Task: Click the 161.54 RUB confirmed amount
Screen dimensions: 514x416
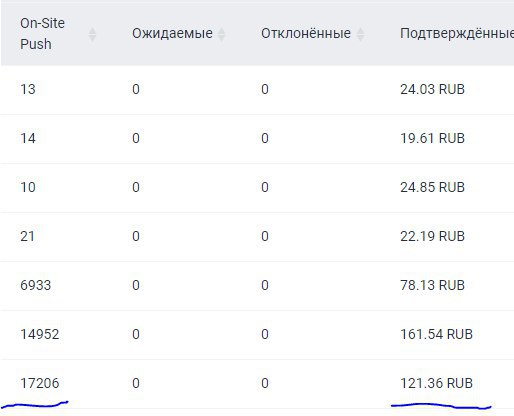Action: (x=436, y=334)
